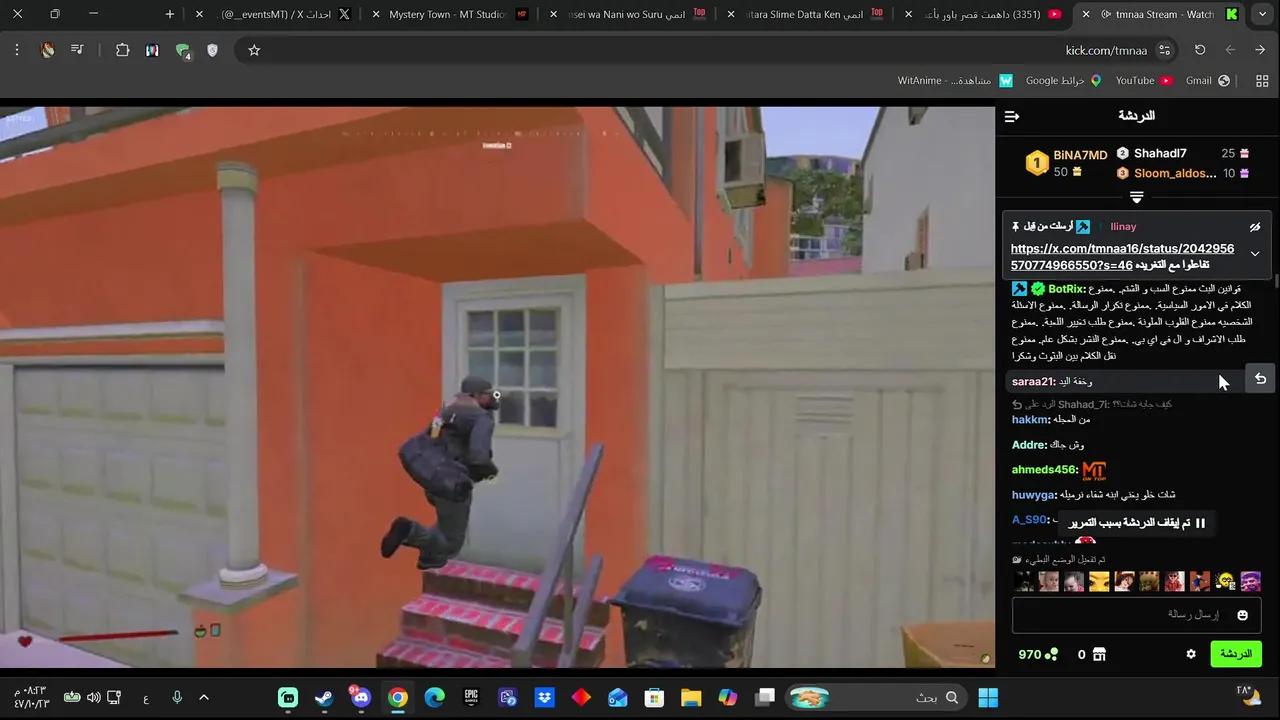1280x720 pixels.
Task: Open the extensions puzzle icon
Action: (x=122, y=50)
